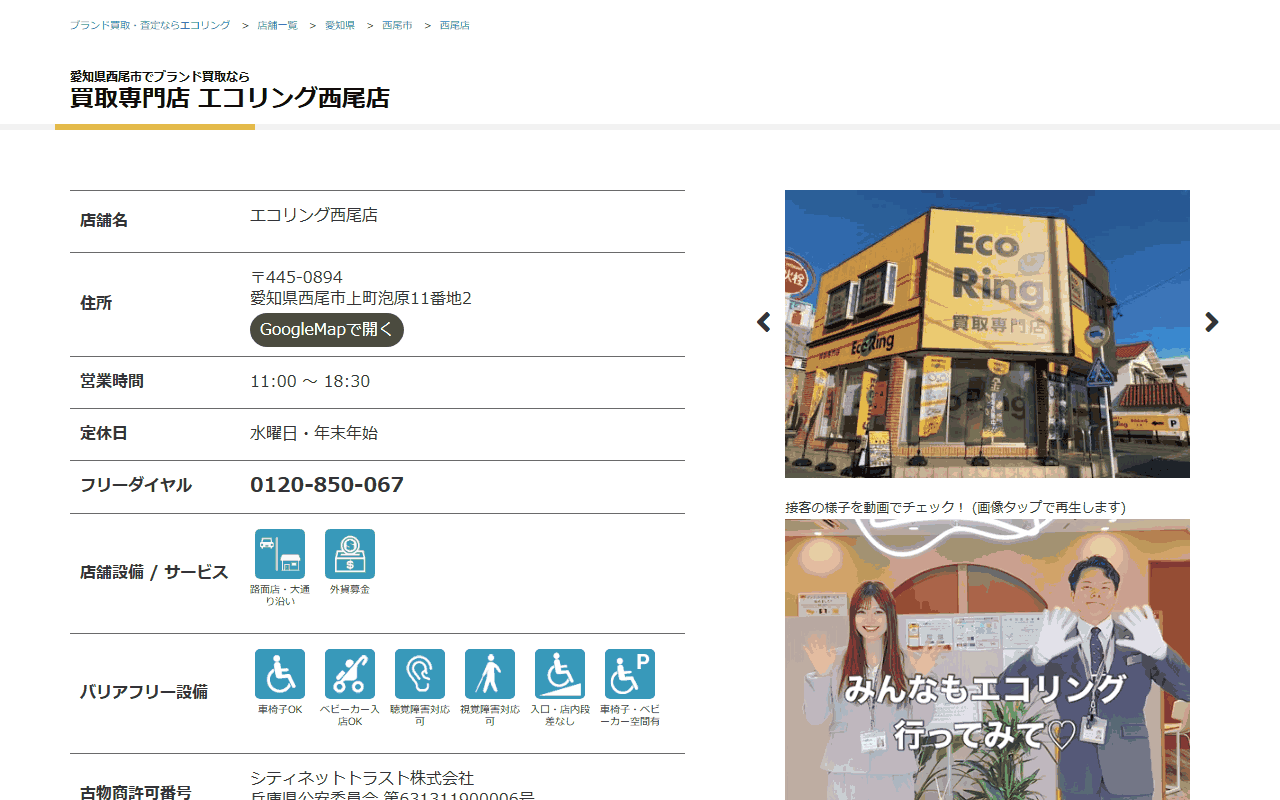Click the 店舗名 row label
Viewport: 1280px width, 800px height.
point(104,220)
